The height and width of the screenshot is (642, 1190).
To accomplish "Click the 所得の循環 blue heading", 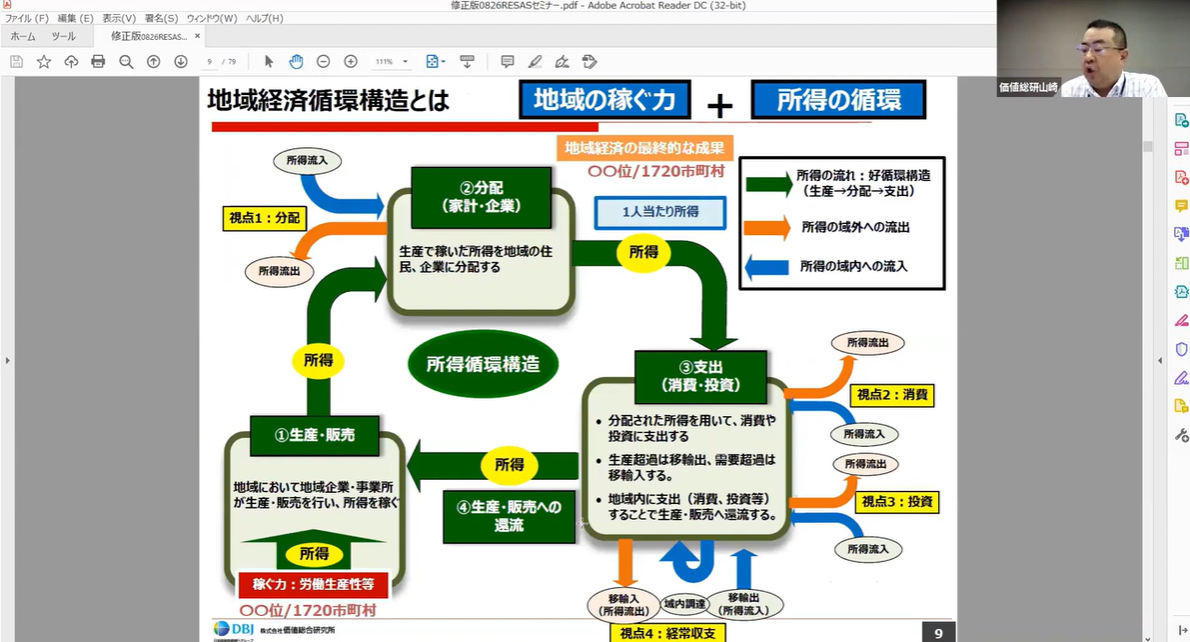I will (x=839, y=99).
